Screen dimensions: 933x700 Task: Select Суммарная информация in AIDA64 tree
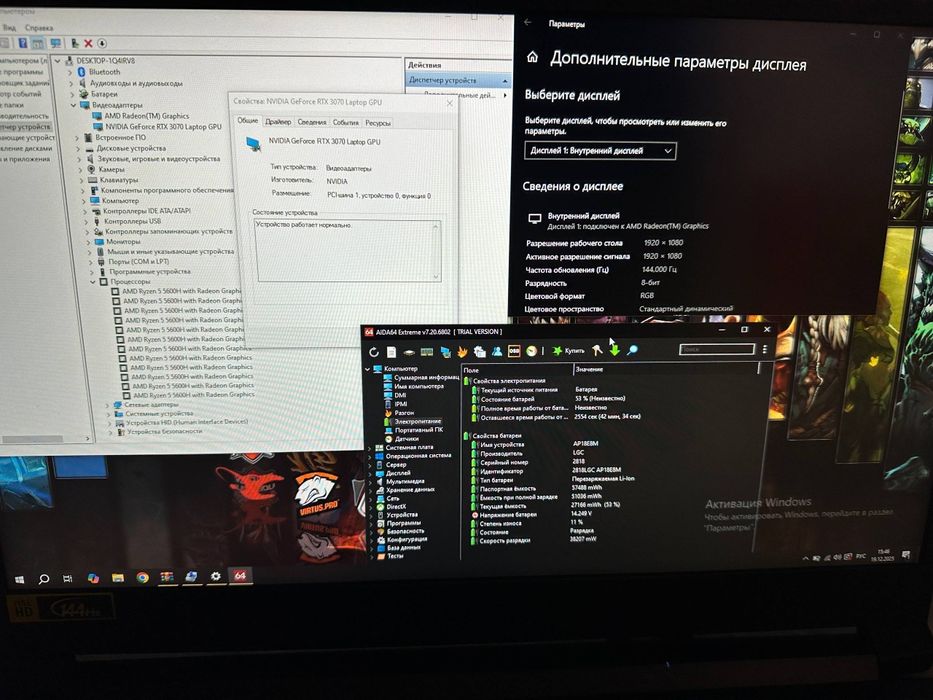coord(426,377)
